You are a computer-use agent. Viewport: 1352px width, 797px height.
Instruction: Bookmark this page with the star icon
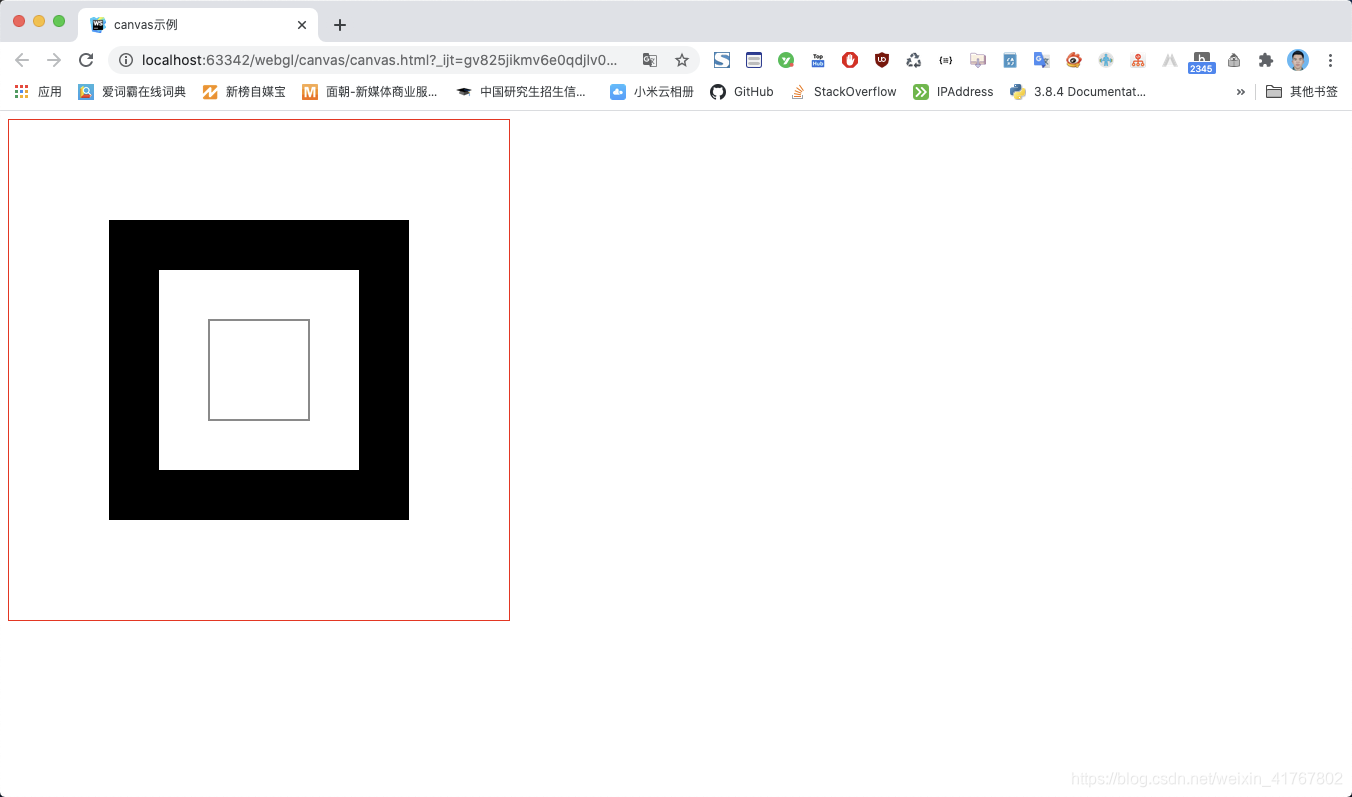tap(682, 60)
